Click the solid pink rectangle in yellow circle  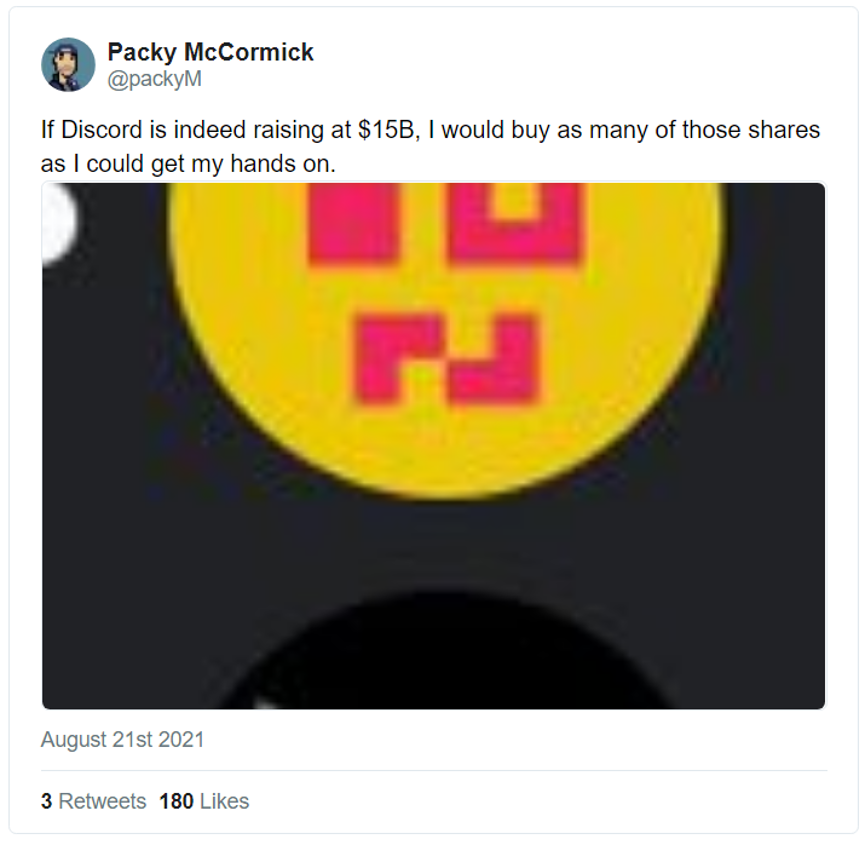(352, 223)
